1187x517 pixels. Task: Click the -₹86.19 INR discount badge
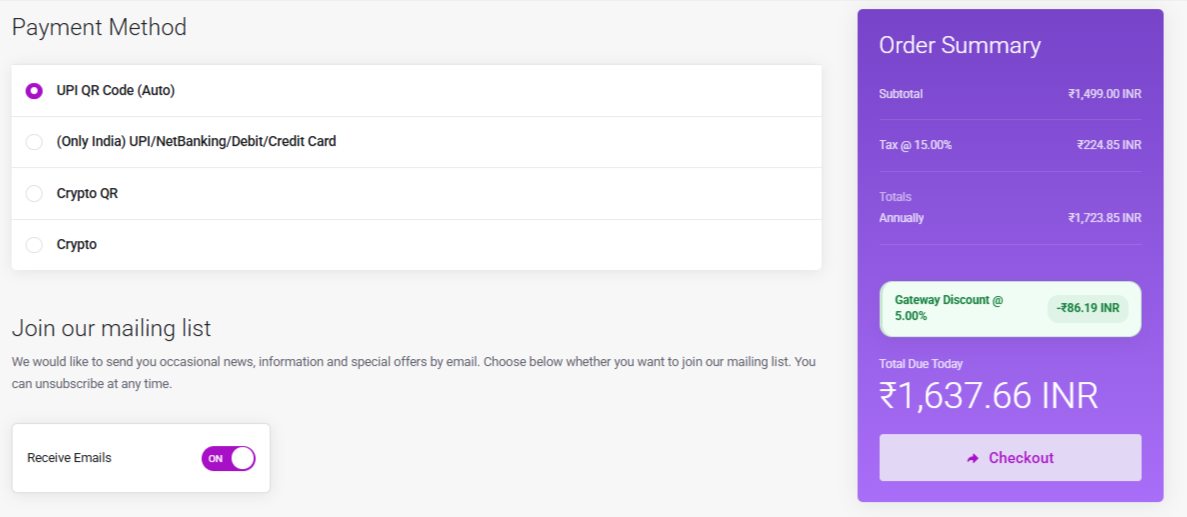point(1088,308)
